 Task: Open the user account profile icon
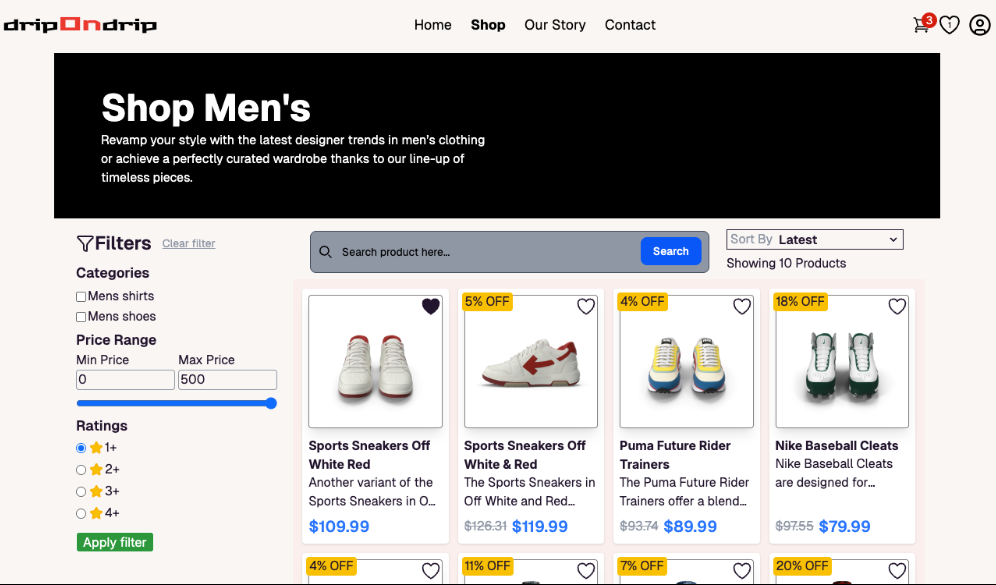click(979, 25)
